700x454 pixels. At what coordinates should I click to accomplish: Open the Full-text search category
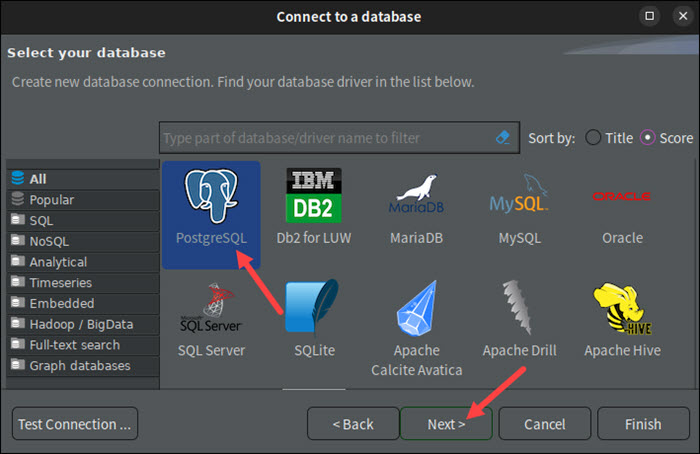coord(83,345)
